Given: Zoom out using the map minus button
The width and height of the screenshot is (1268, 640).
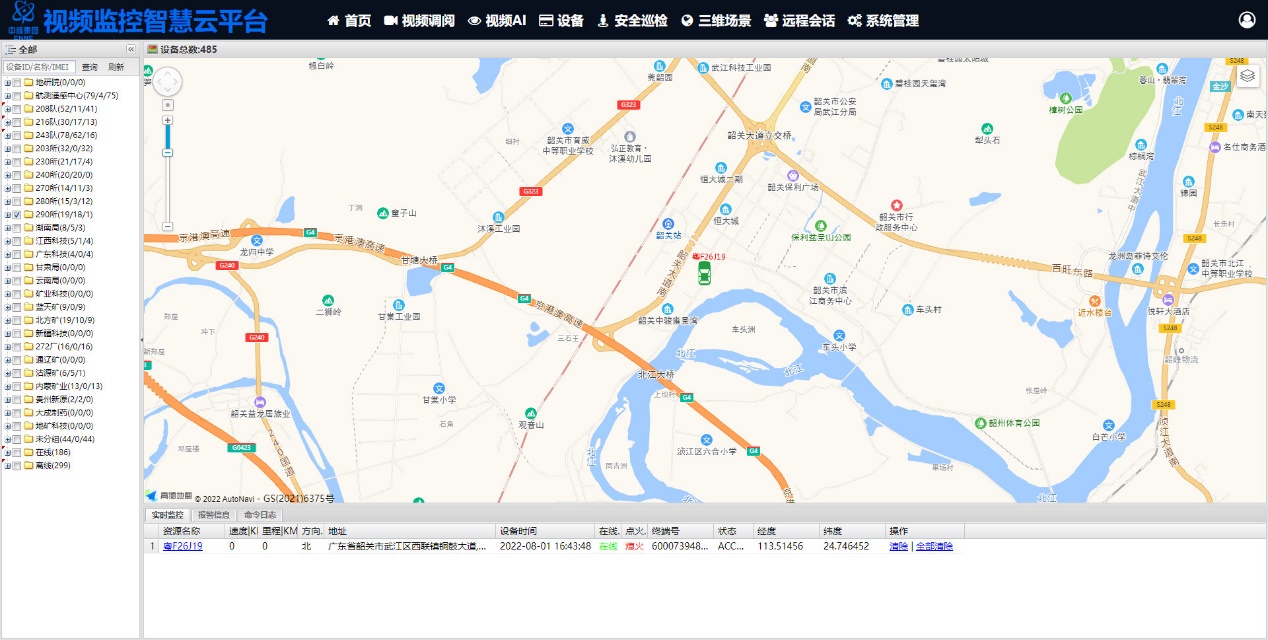Looking at the screenshot, I should tap(167, 226).
